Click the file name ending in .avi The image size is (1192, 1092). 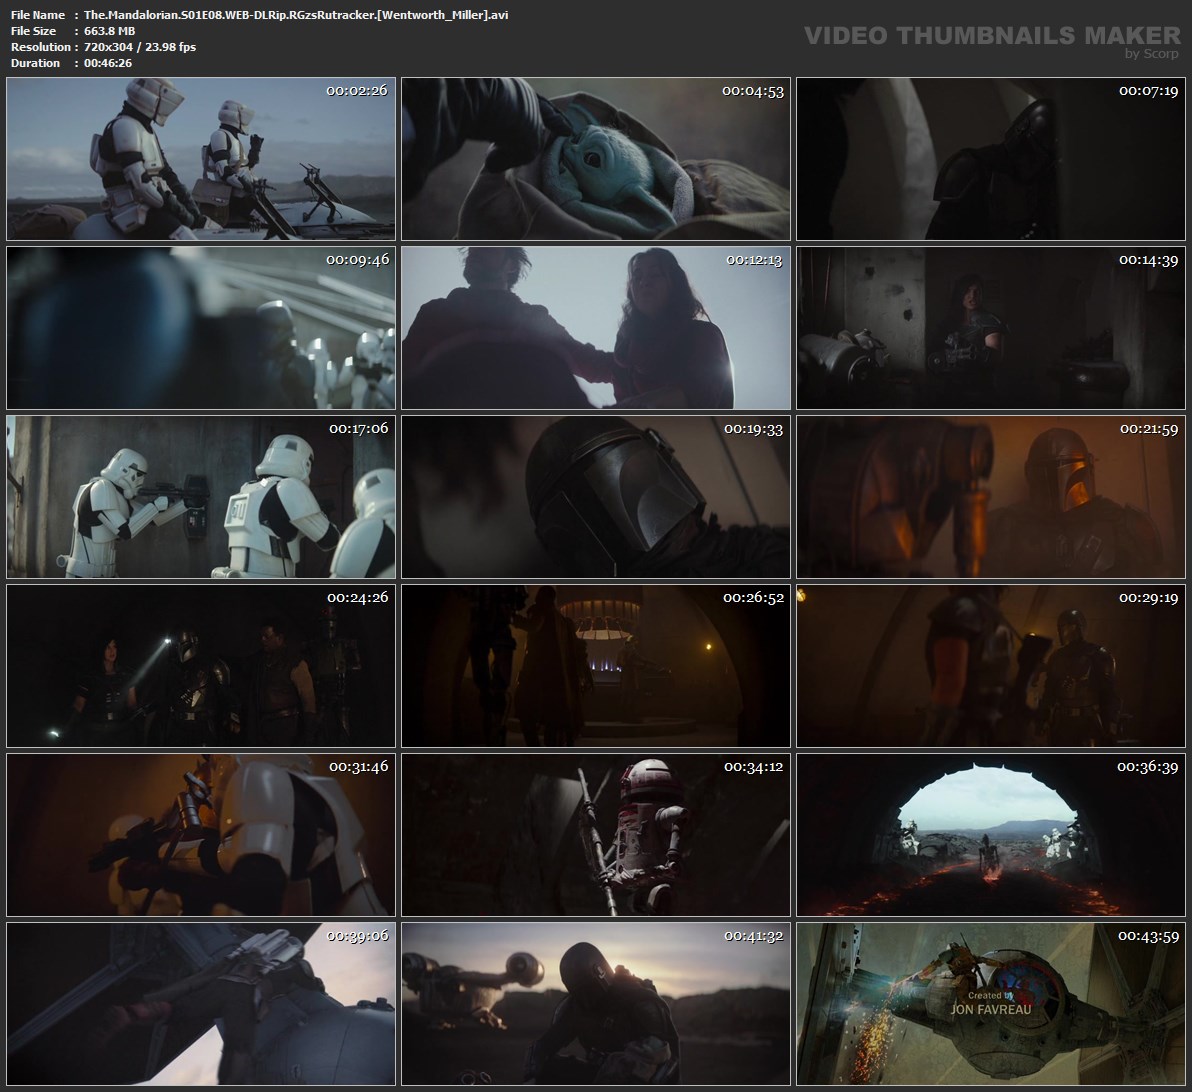coord(296,15)
